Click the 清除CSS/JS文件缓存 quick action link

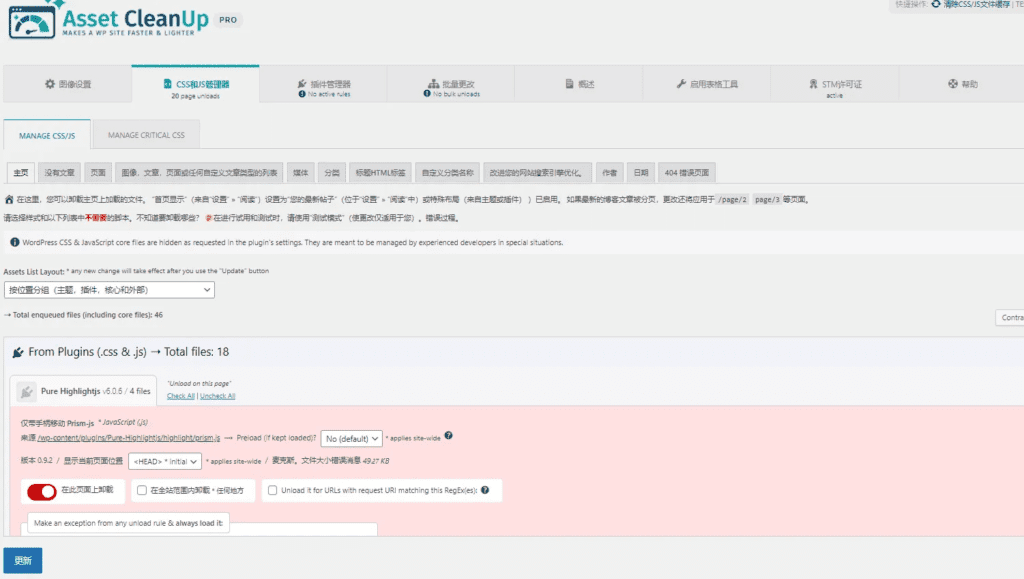pyautogui.click(x=976, y=4)
